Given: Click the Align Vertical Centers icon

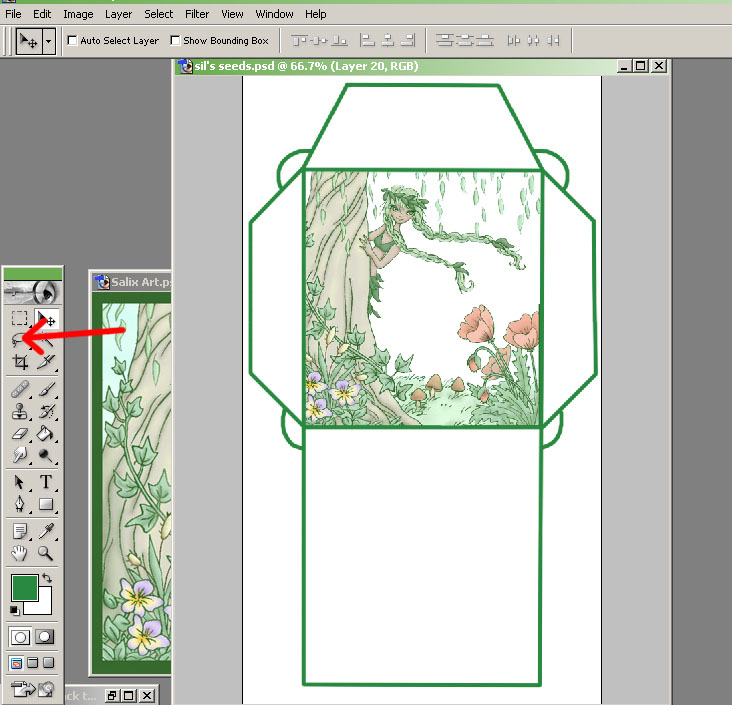Looking at the screenshot, I should point(319,41).
